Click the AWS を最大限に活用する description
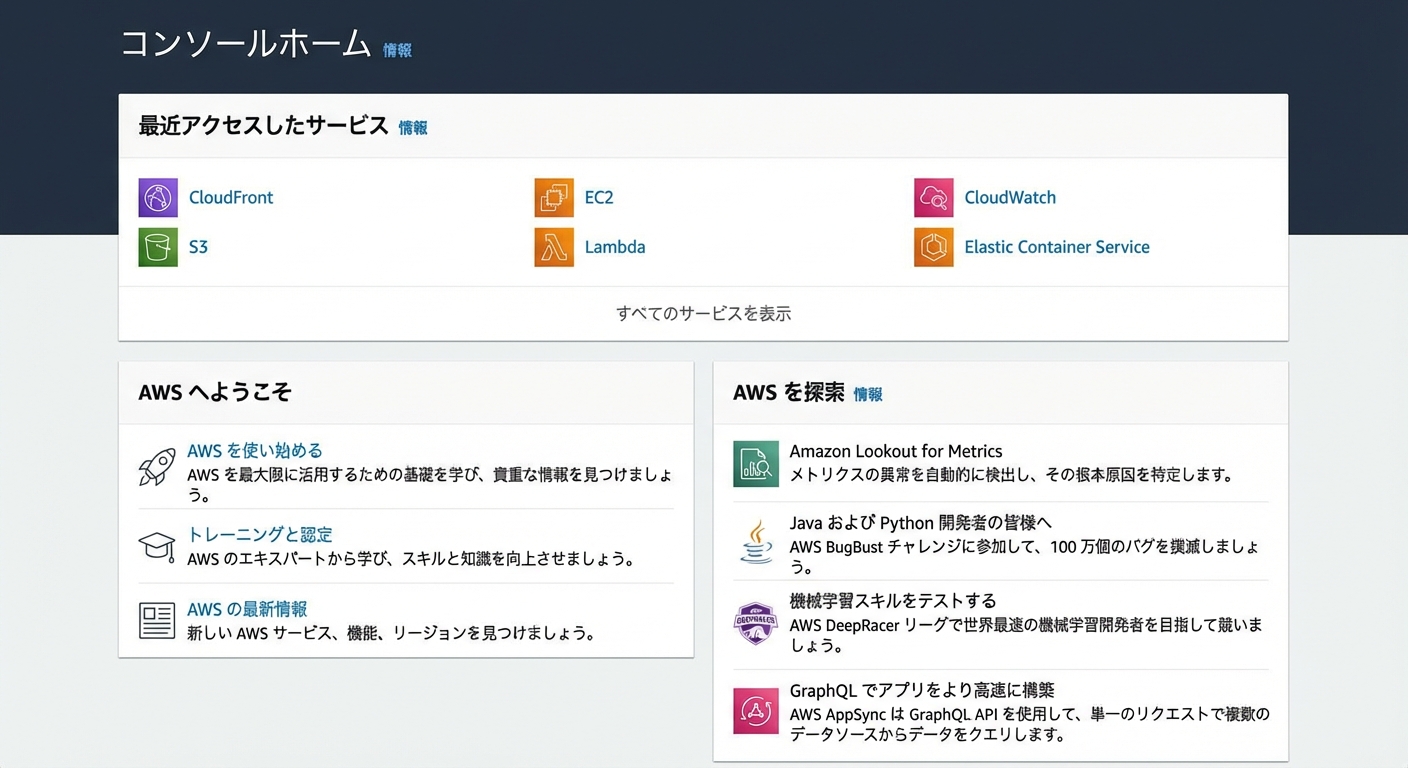The width and height of the screenshot is (1408, 768). click(430, 484)
